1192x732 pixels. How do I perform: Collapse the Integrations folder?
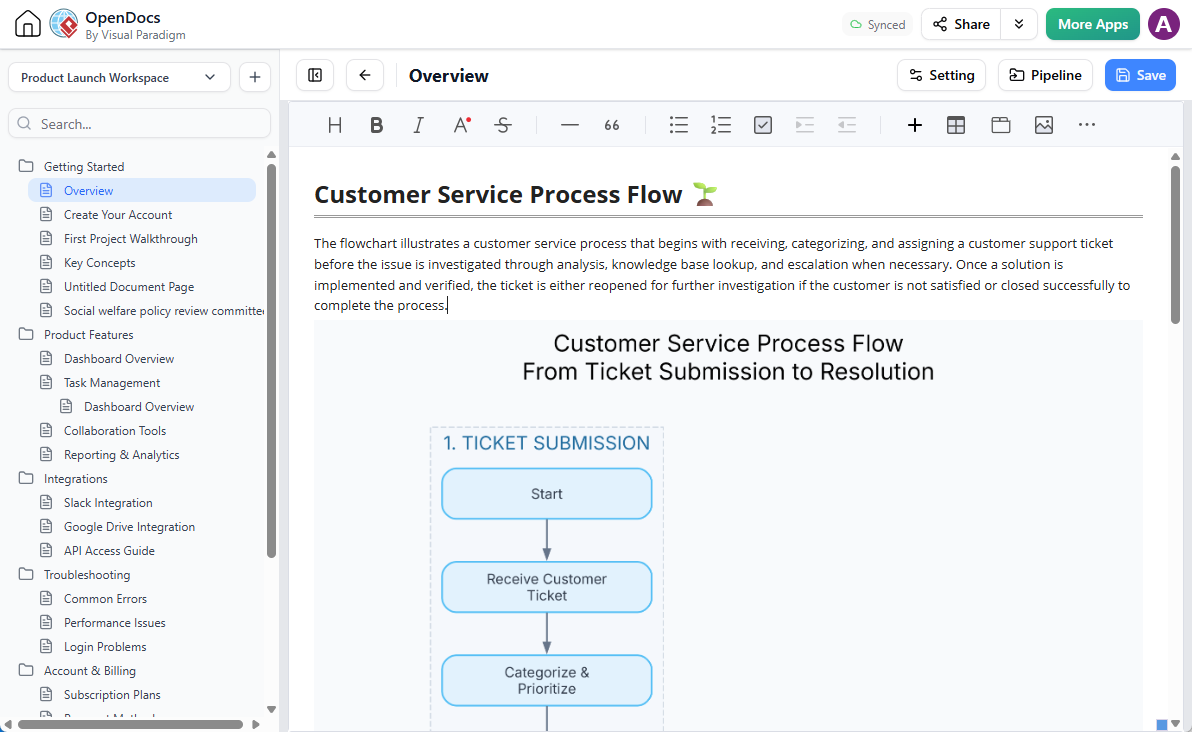27,478
